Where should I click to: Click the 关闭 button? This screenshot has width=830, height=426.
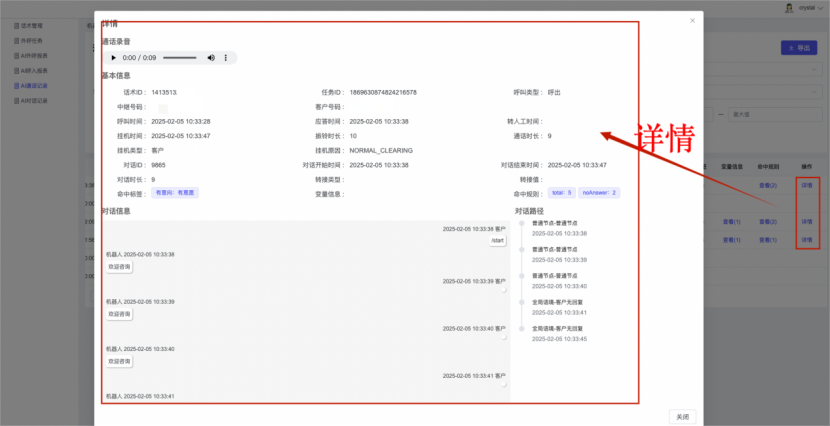click(682, 416)
